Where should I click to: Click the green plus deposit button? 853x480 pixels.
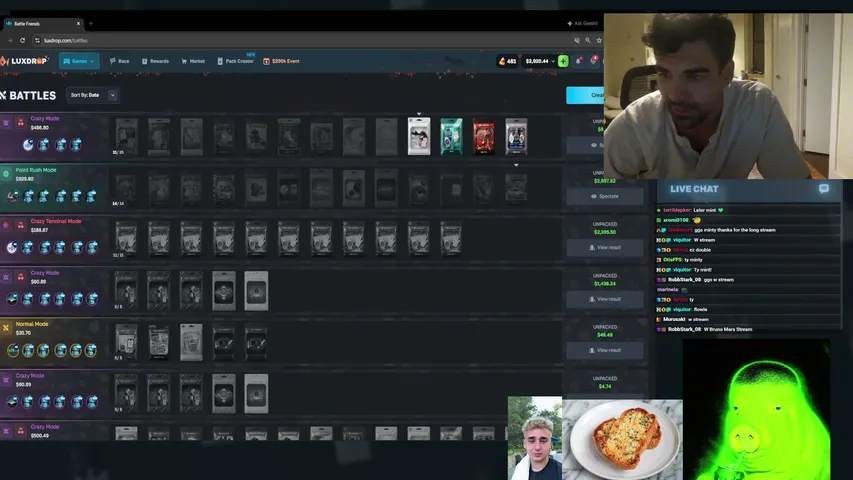point(563,61)
